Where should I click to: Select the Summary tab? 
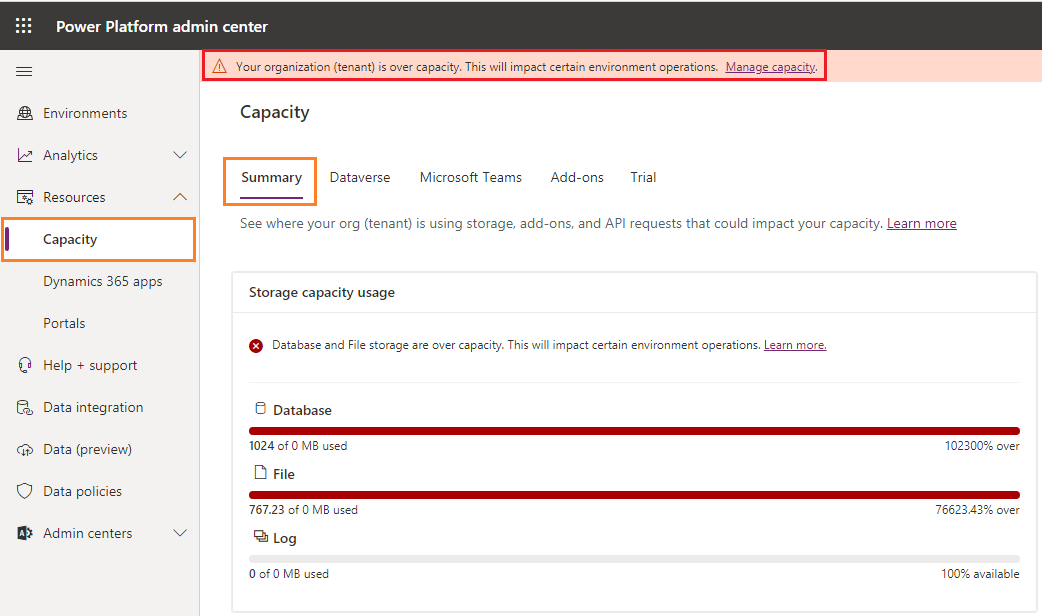click(271, 177)
